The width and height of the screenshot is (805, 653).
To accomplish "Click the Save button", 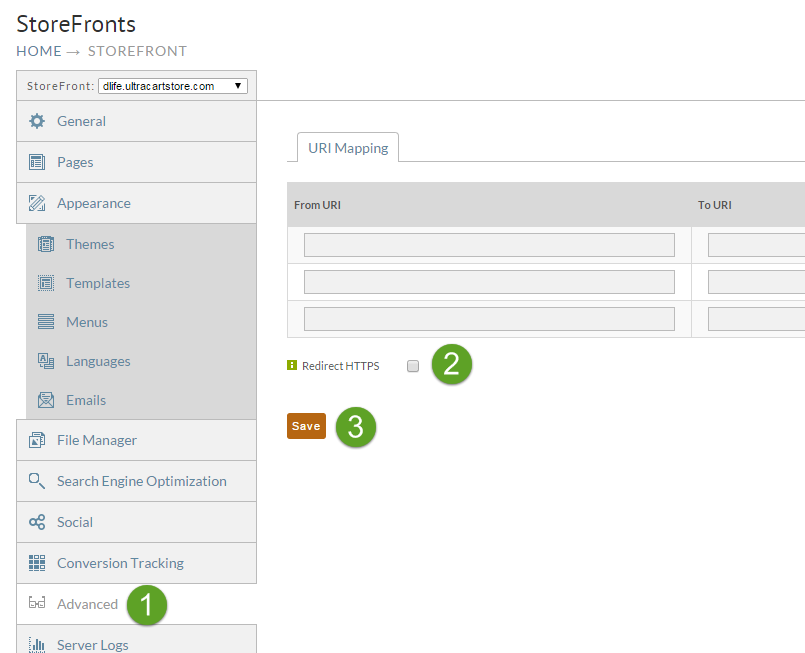I will point(306,426).
